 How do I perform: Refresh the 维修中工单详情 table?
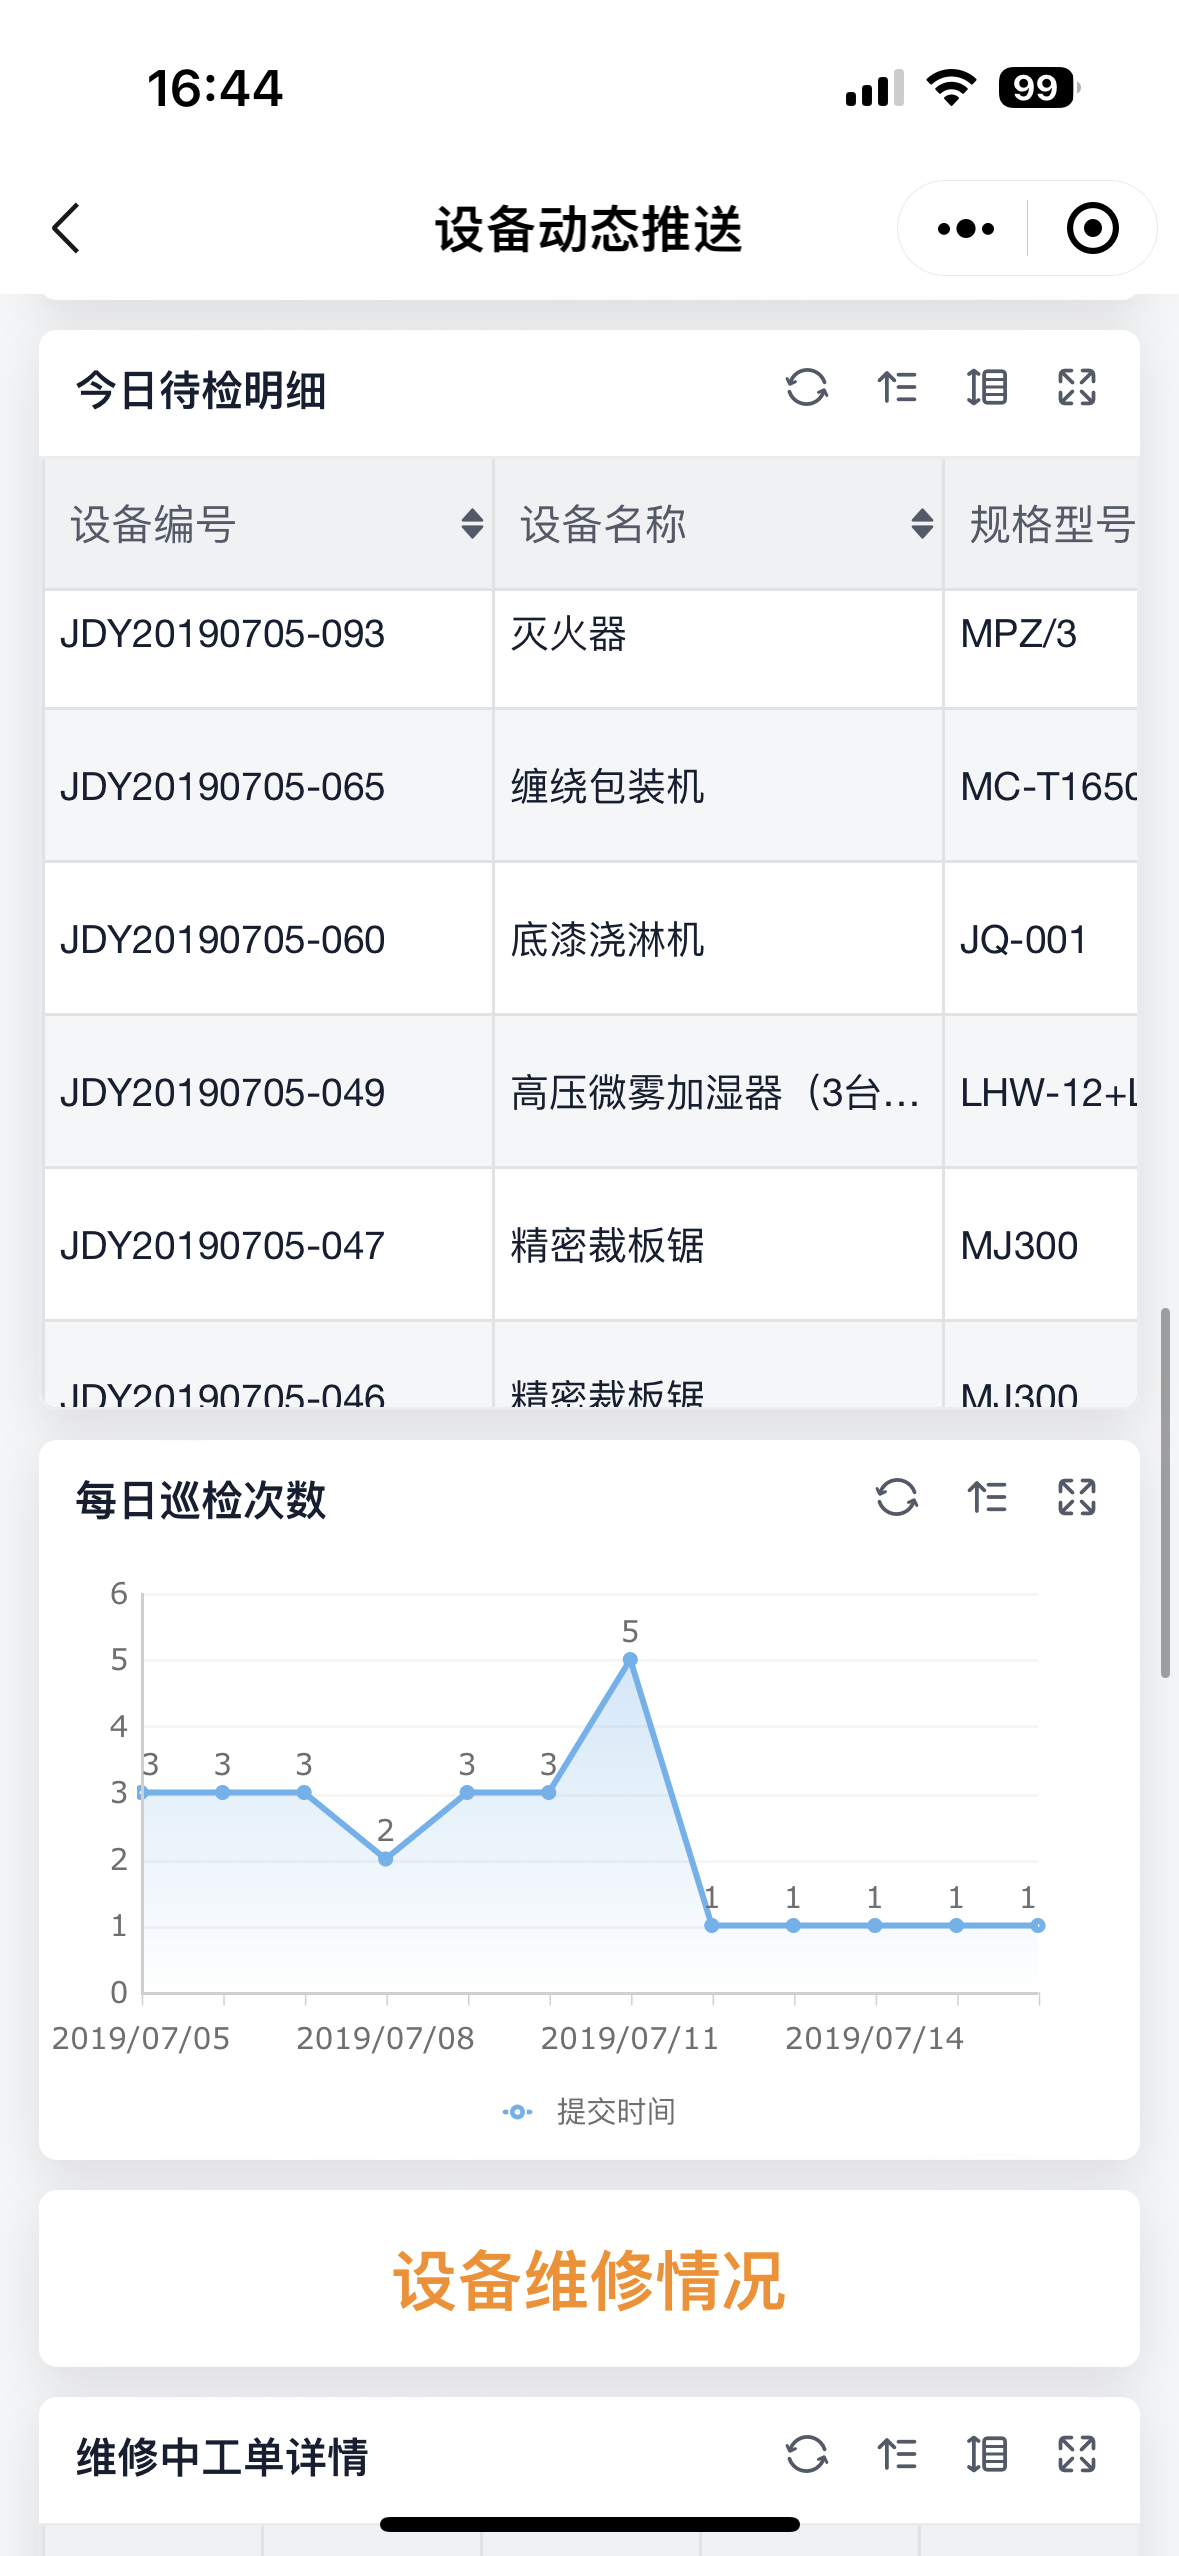(806, 2454)
